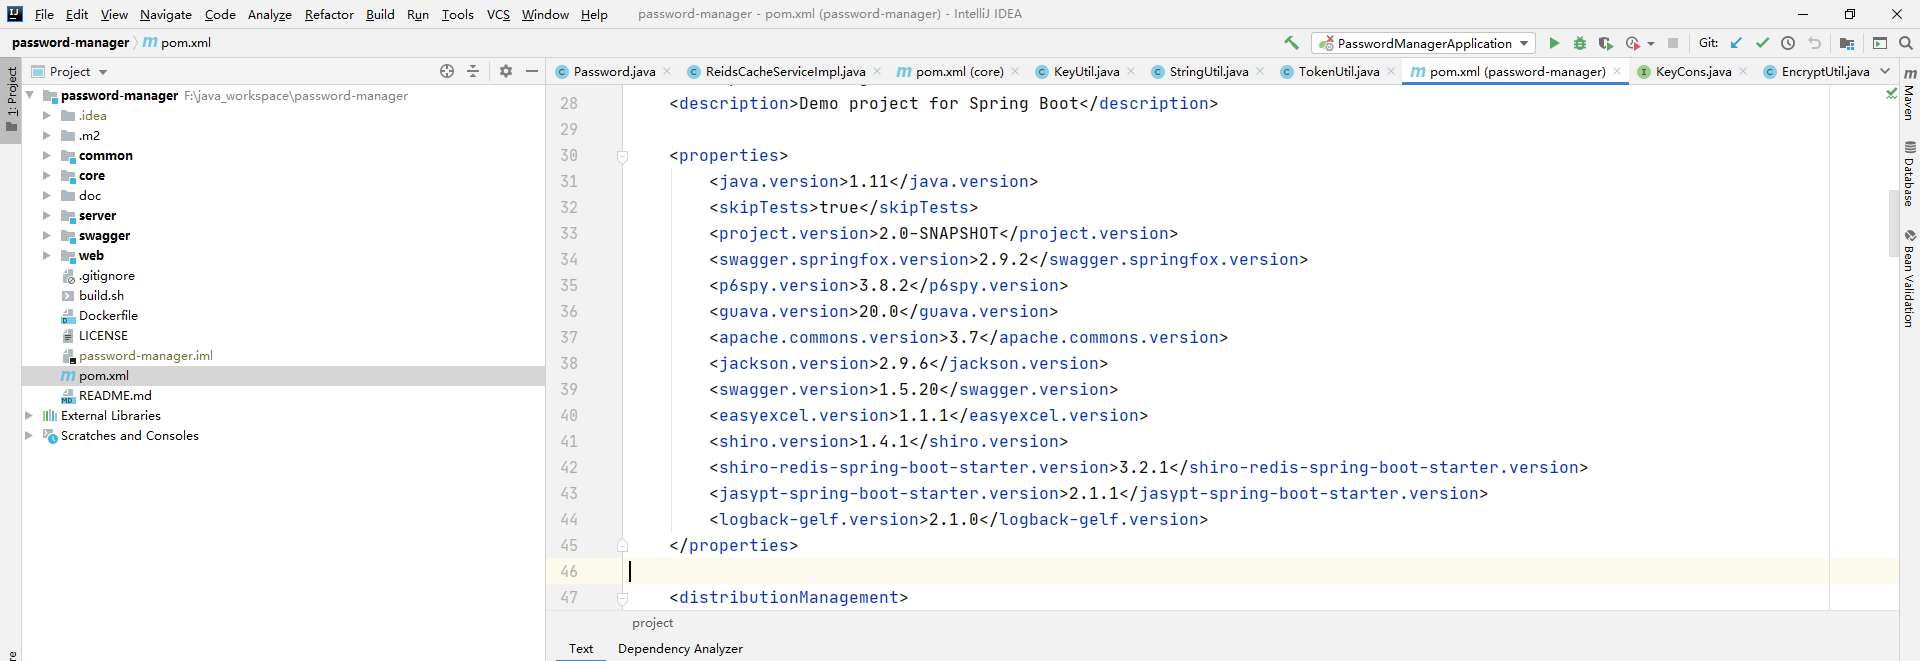Run with Coverage using the shield icon
Image resolution: width=1920 pixels, height=661 pixels.
[x=1605, y=43]
